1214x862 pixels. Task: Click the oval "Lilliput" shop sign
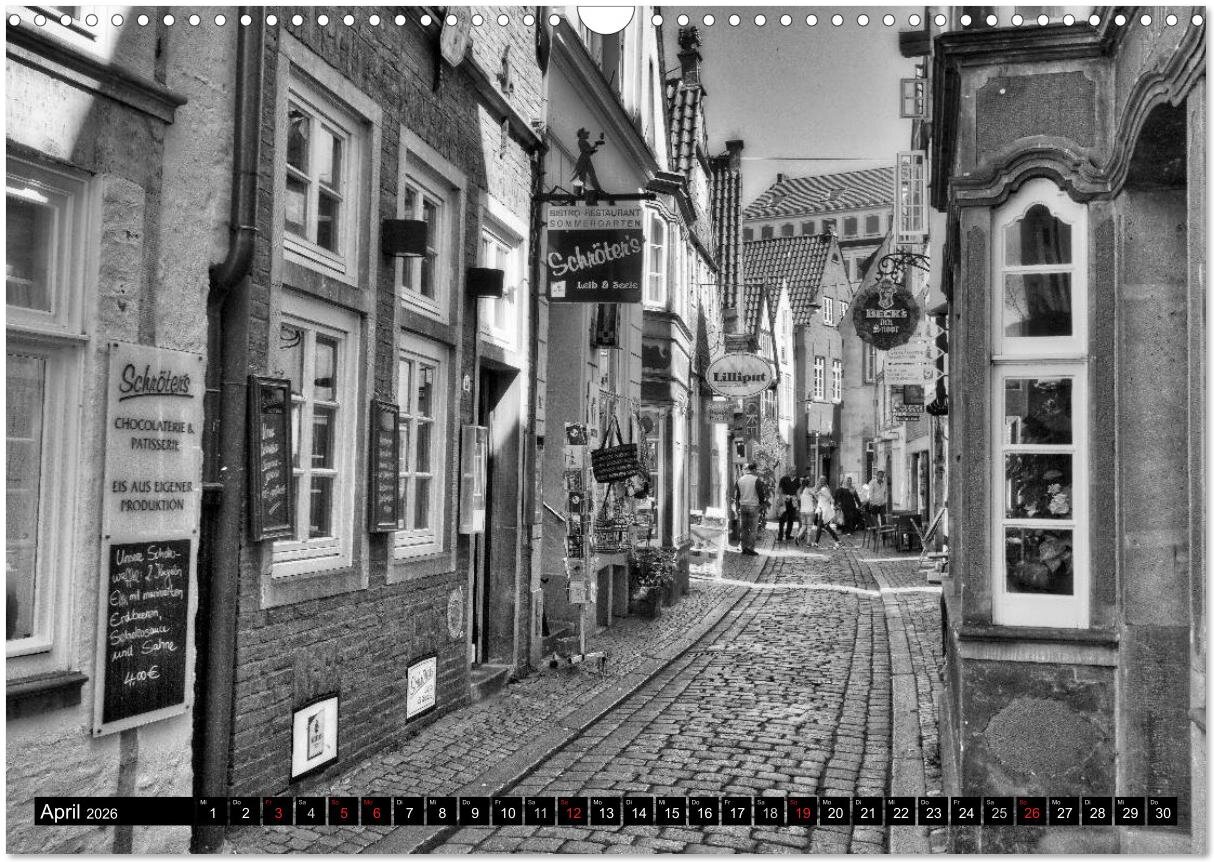pos(740,374)
